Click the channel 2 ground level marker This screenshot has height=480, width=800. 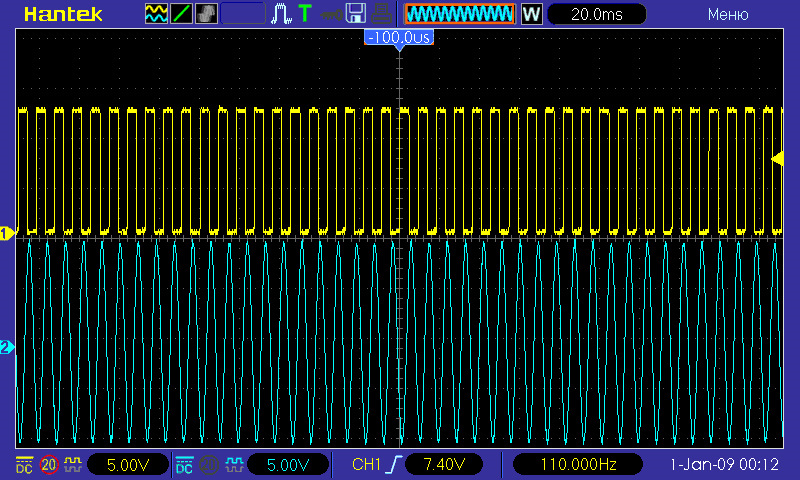point(7,348)
